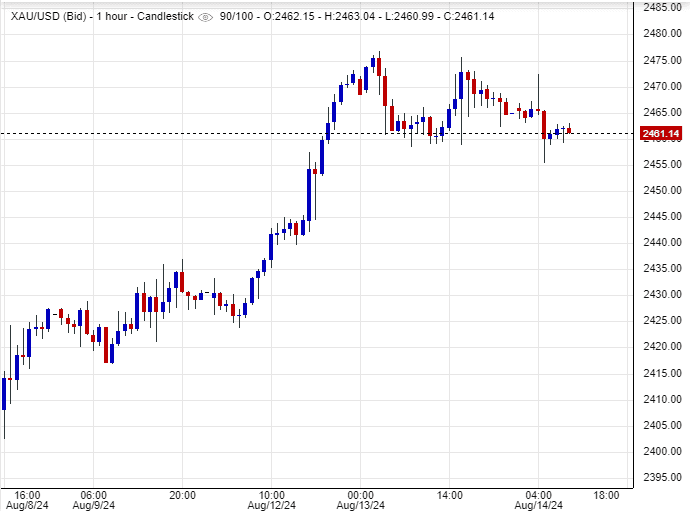The height and width of the screenshot is (511, 690).
Task: Toggle the eye icon beside Candlestick label
Action: point(205,17)
